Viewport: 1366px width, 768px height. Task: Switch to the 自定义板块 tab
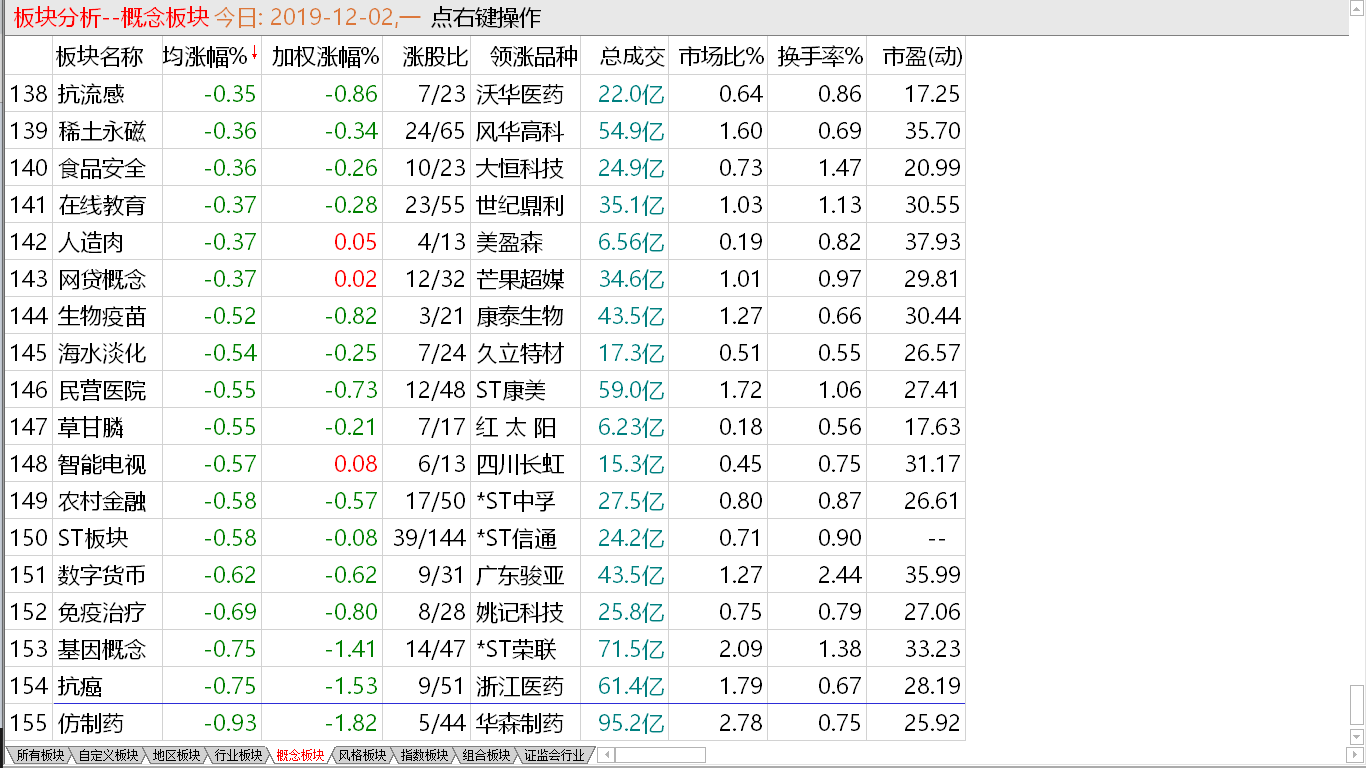[107, 755]
